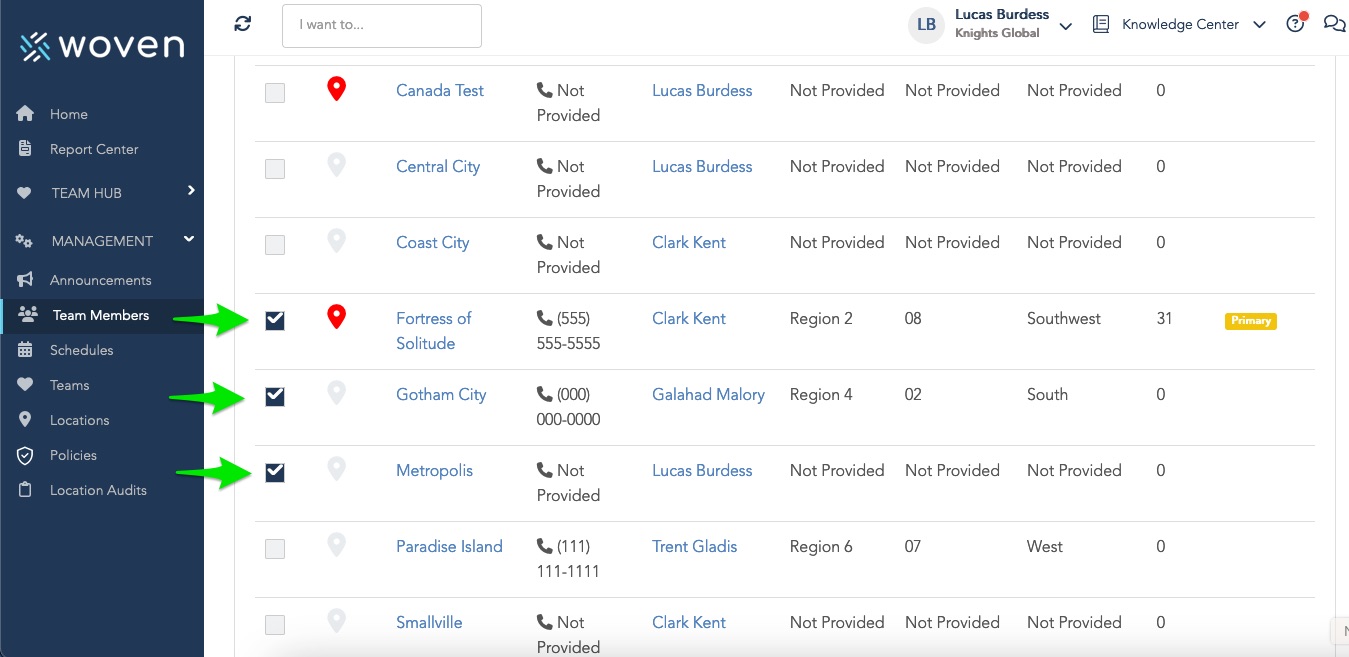Click the red map pin for Fortress of Solitude
Image resolution: width=1349 pixels, height=657 pixels.
tap(337, 318)
